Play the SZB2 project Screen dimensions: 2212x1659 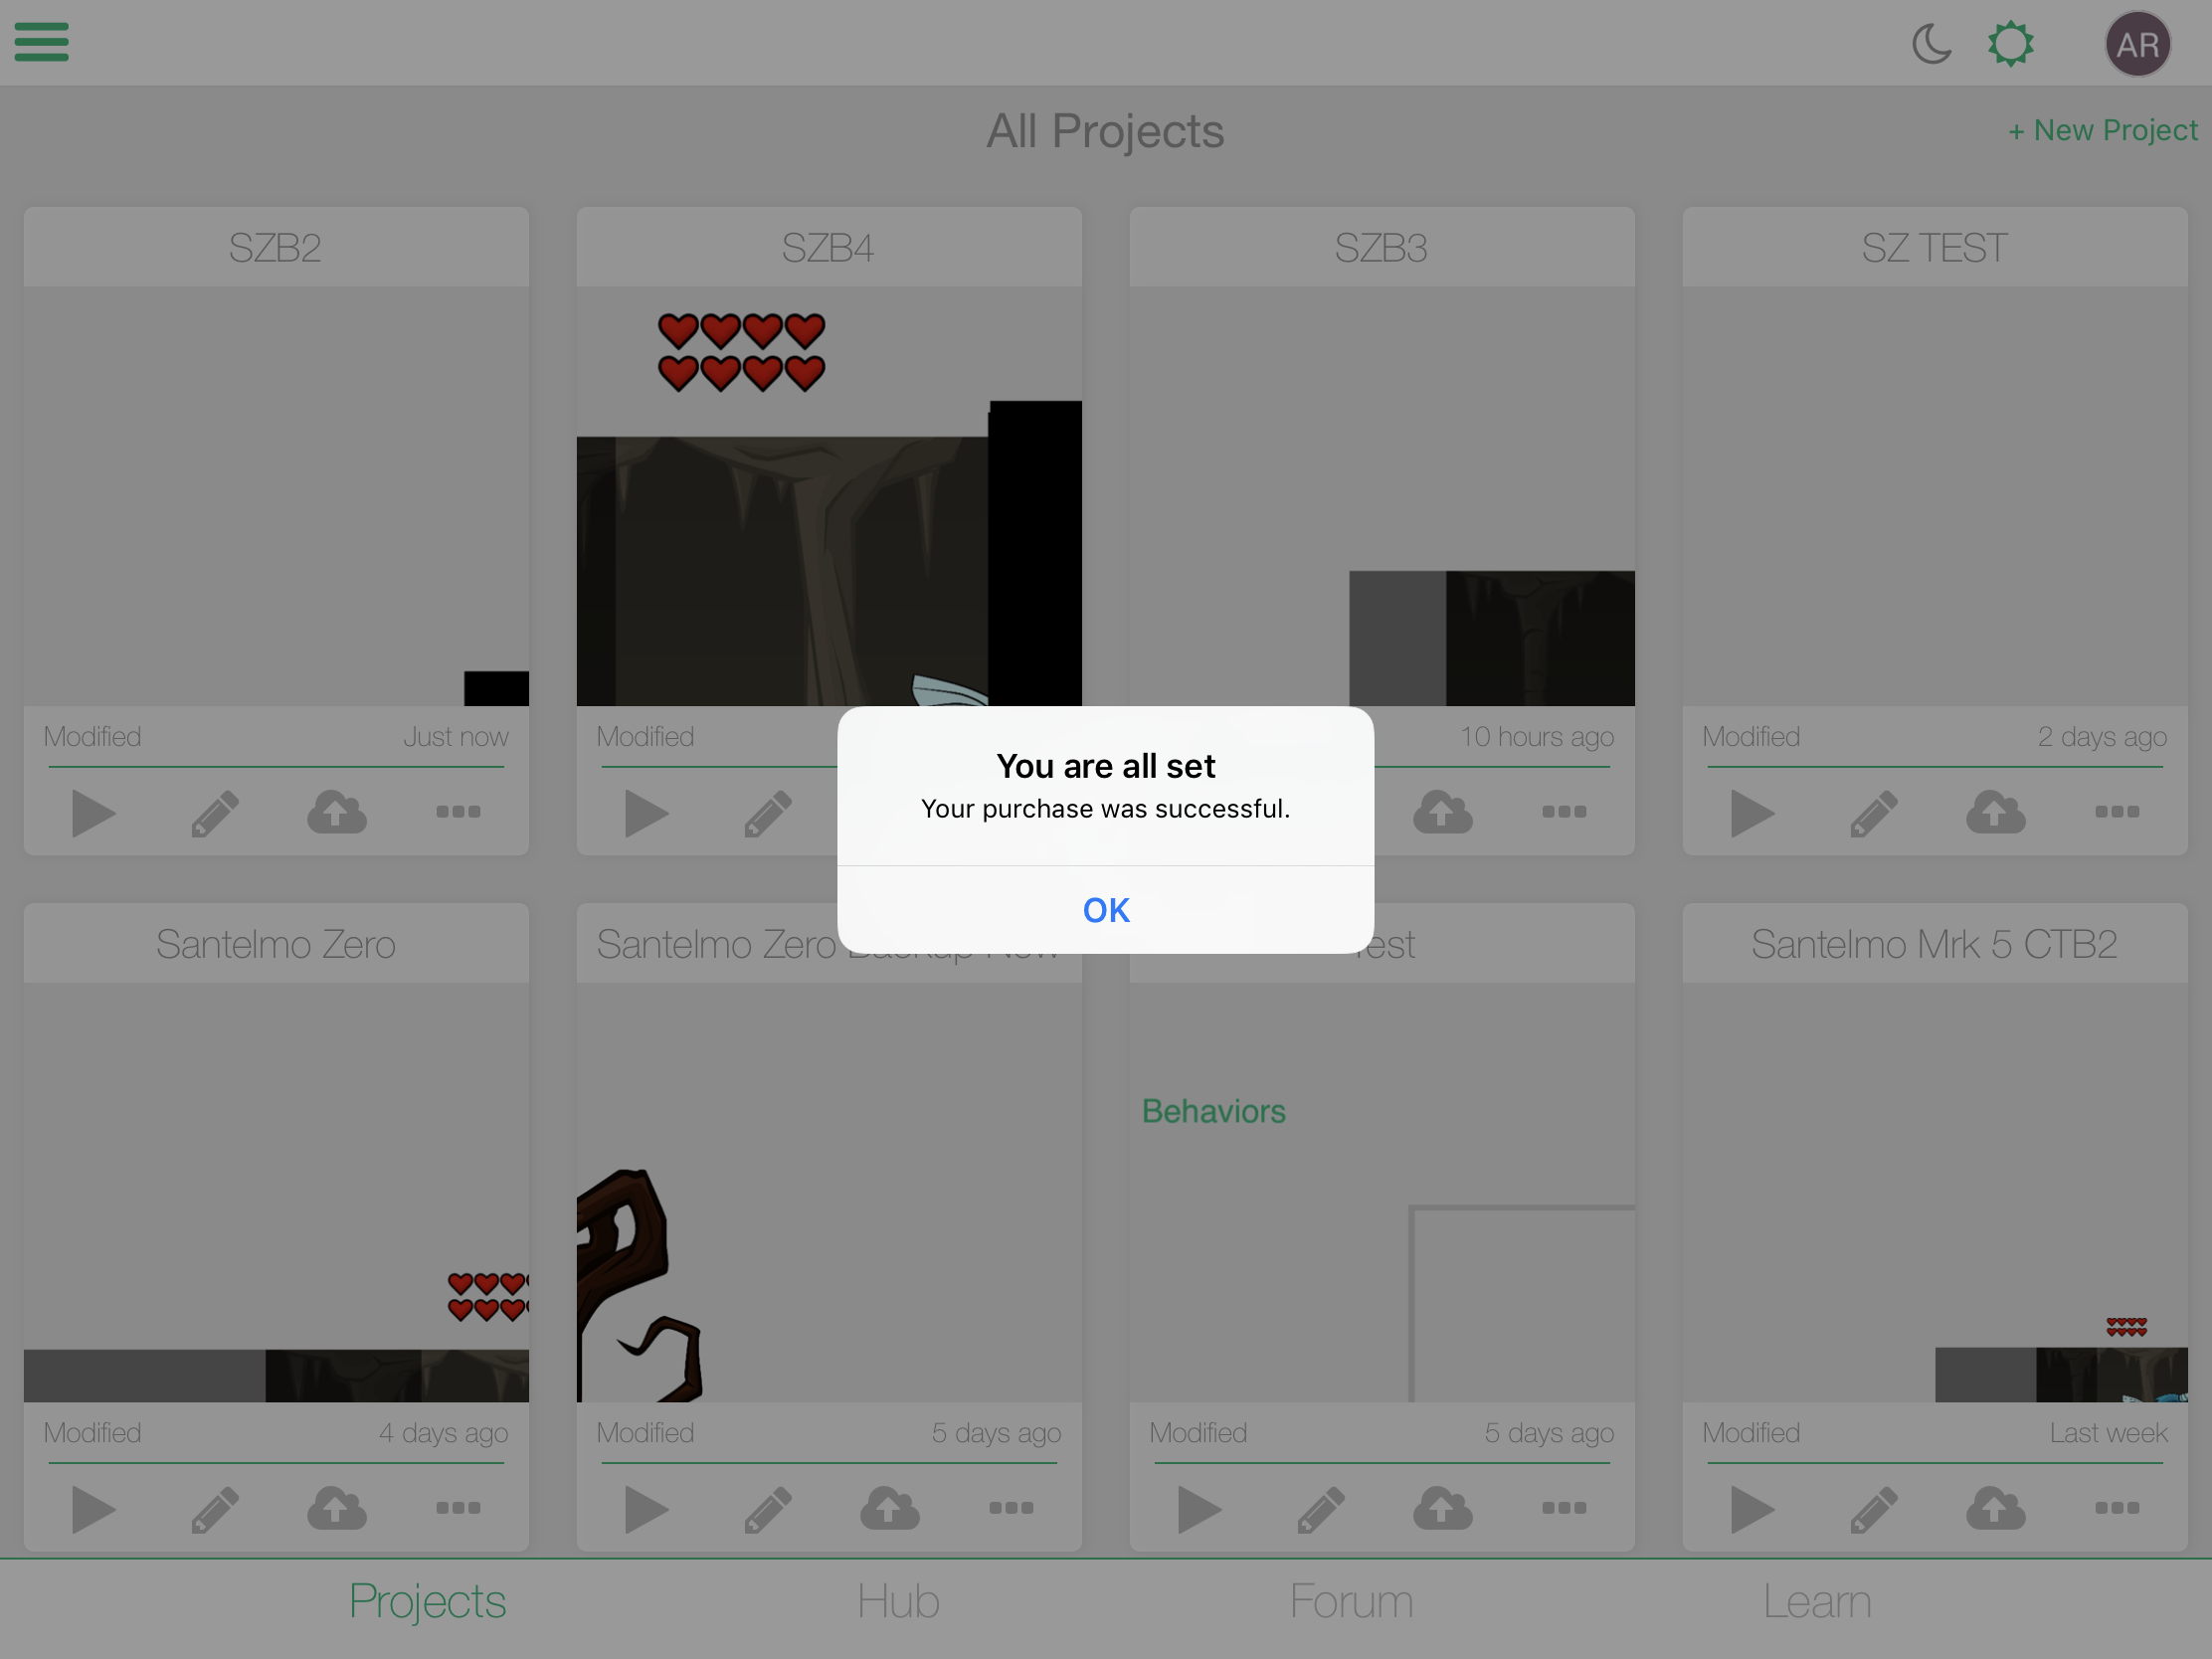click(x=93, y=812)
